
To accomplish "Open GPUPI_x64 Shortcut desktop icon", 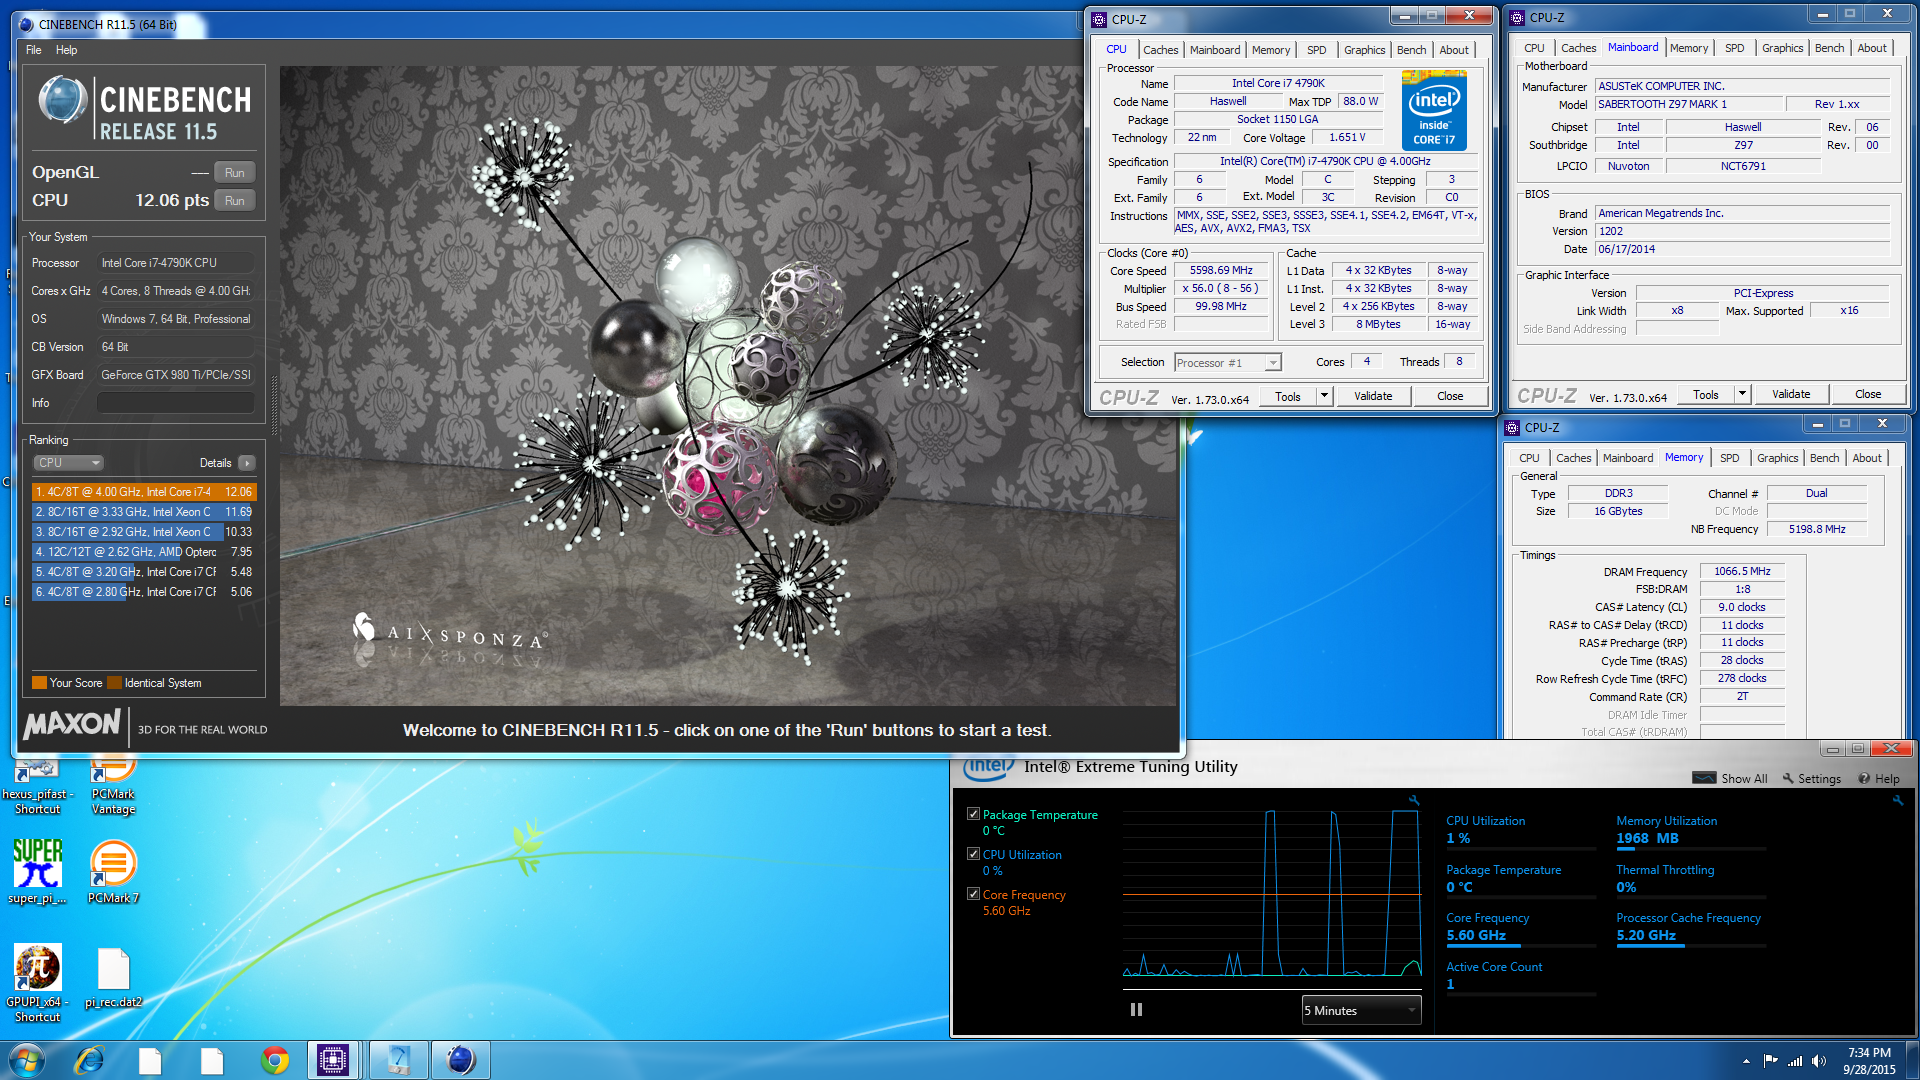I will [x=38, y=983].
